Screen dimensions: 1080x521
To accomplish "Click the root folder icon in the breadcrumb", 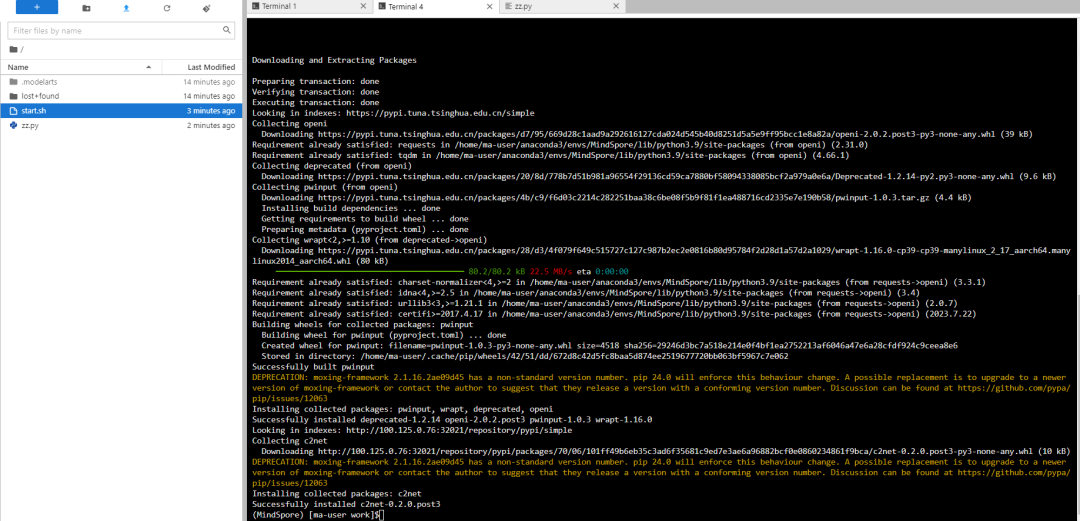I will click(x=14, y=50).
